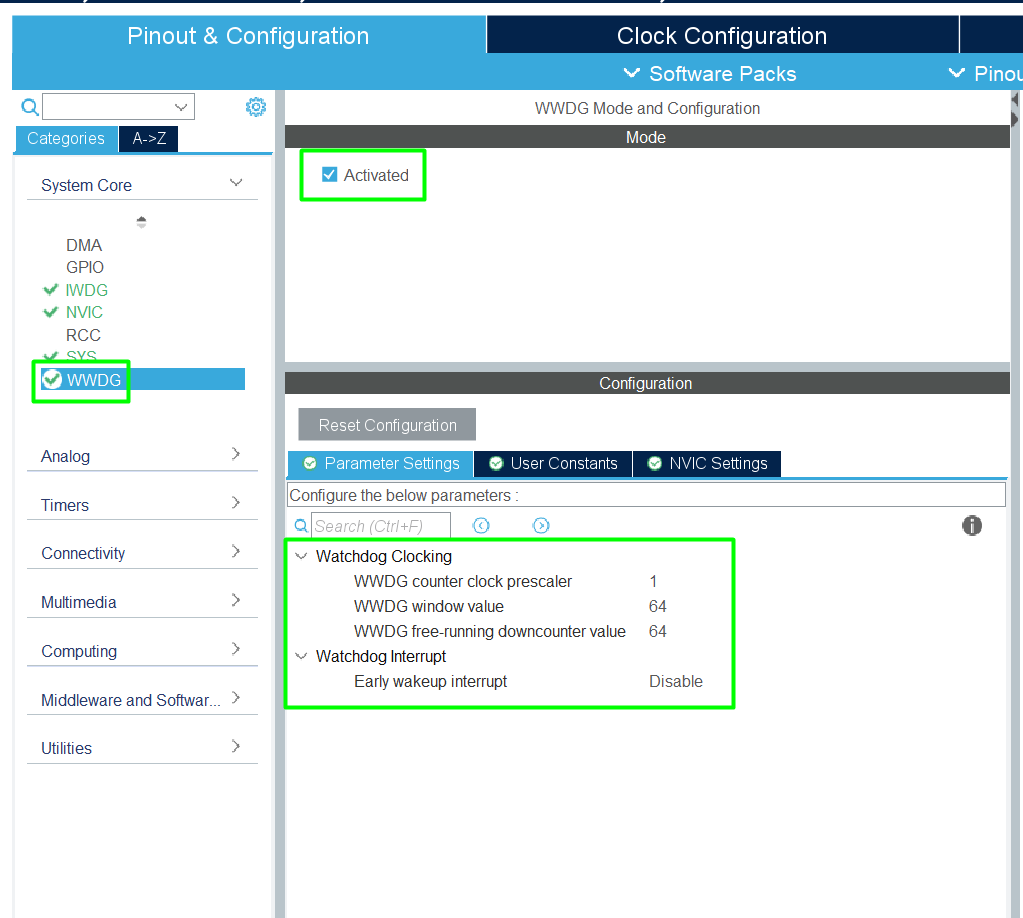Collapse the Watchdog Clocking section

point(301,556)
